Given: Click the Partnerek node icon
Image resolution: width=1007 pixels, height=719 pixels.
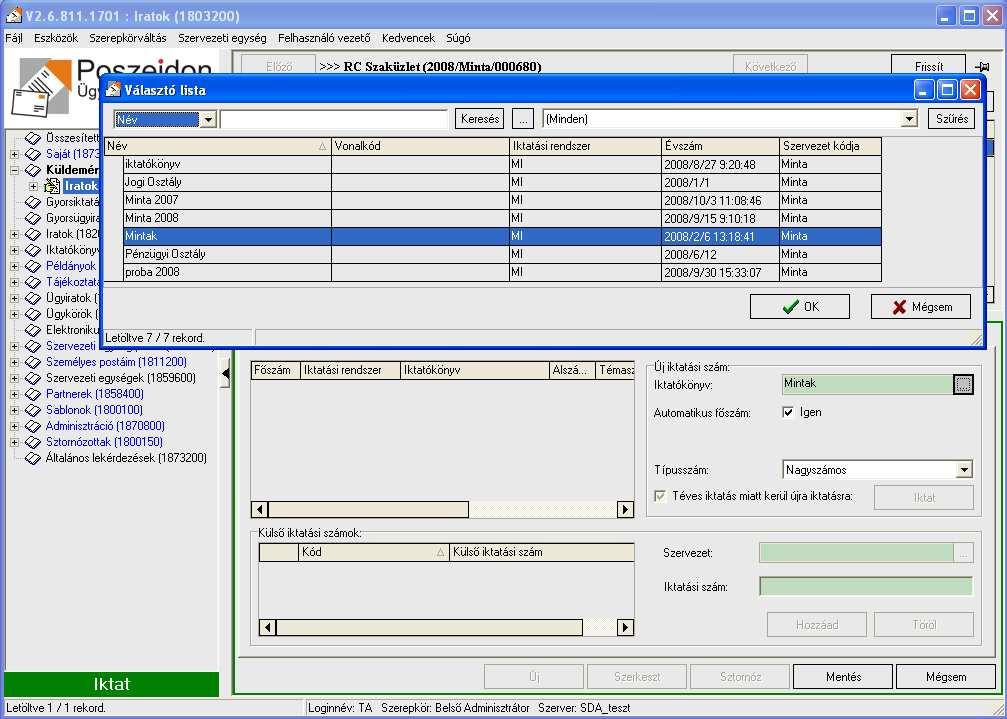Looking at the screenshot, I should pyautogui.click(x=33, y=394).
